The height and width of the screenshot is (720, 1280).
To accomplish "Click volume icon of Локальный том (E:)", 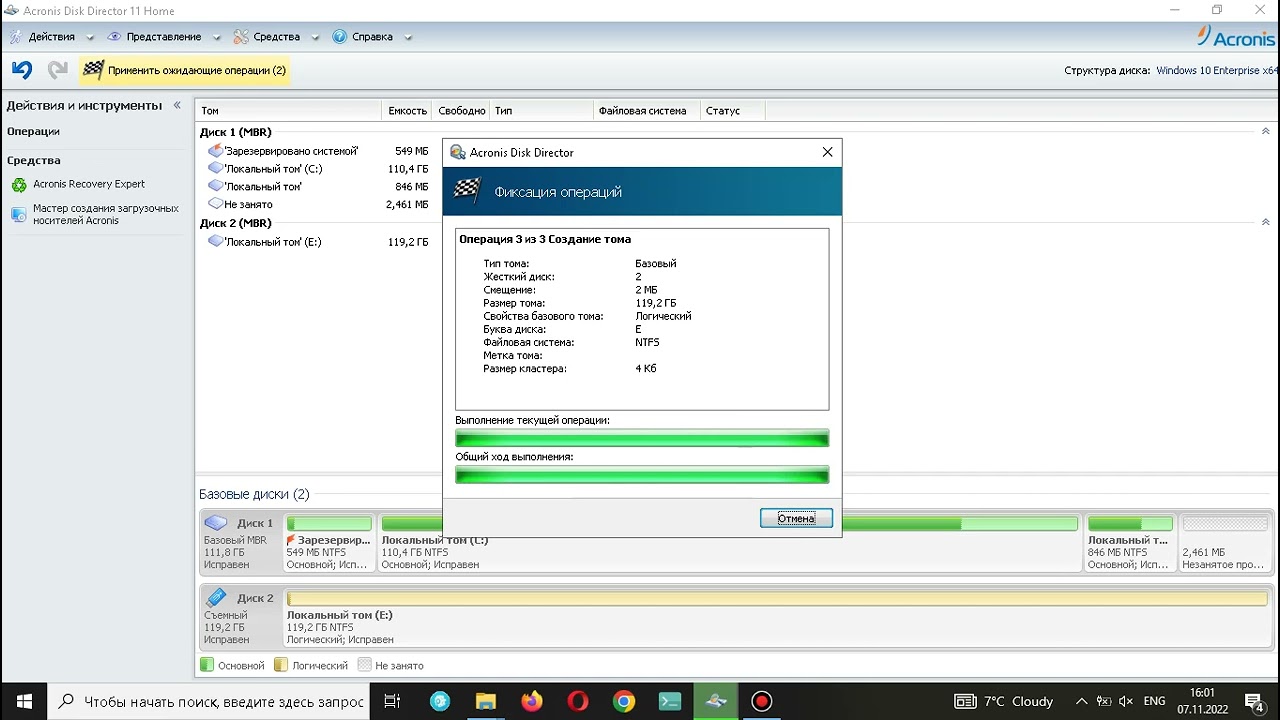I will click(x=215, y=242).
